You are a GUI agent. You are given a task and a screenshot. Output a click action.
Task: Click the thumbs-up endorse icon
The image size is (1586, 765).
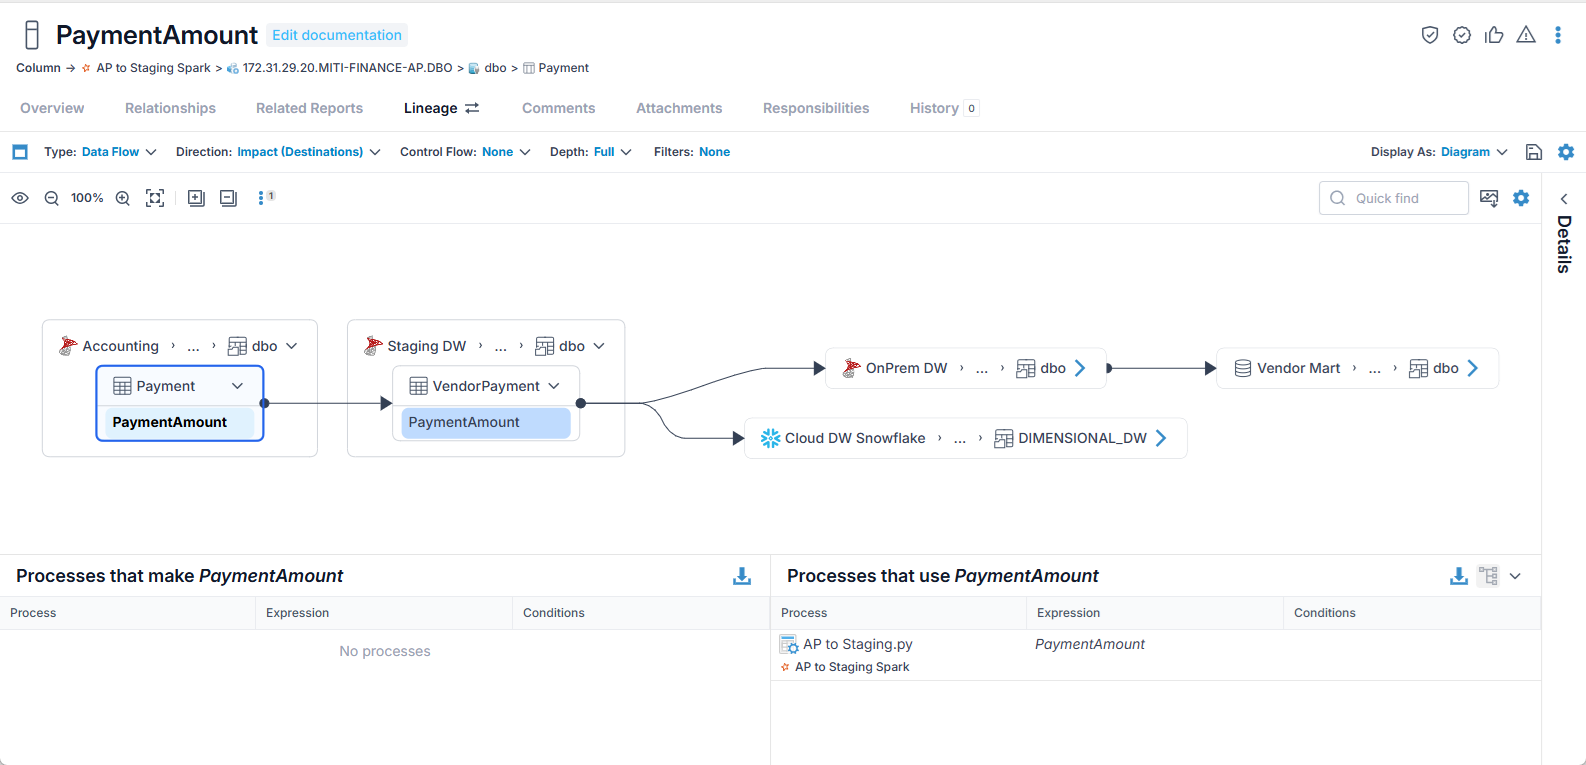pos(1494,35)
